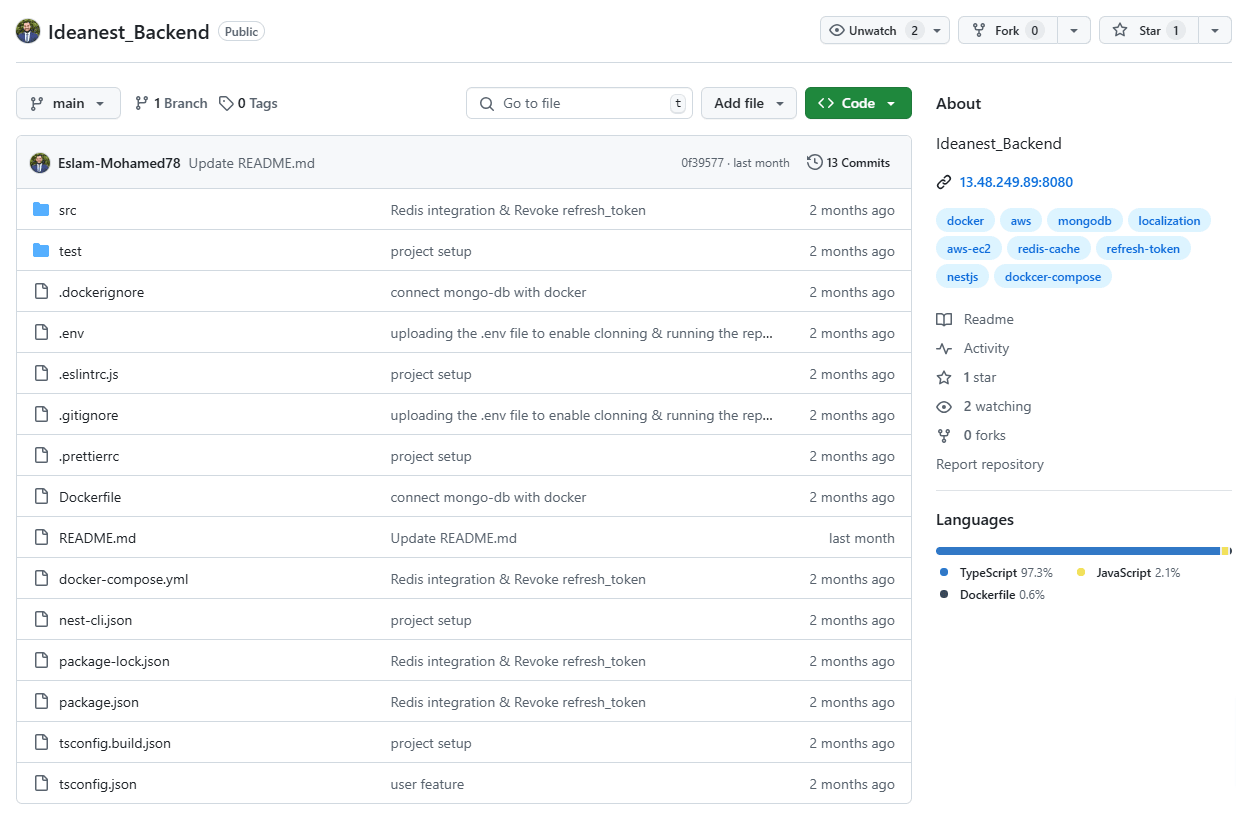
Task: Open the .gitignore file
Action: (88, 415)
